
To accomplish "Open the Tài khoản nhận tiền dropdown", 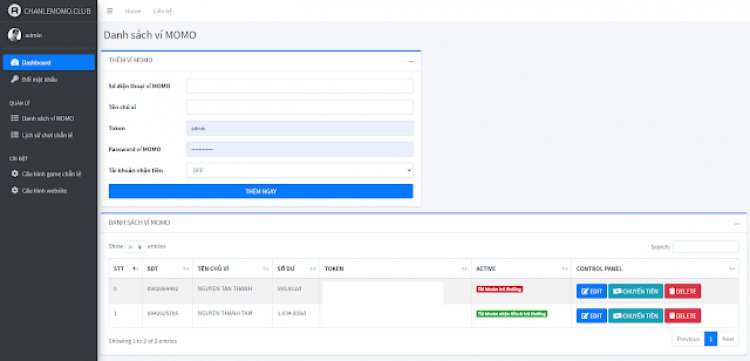I will 300,170.
